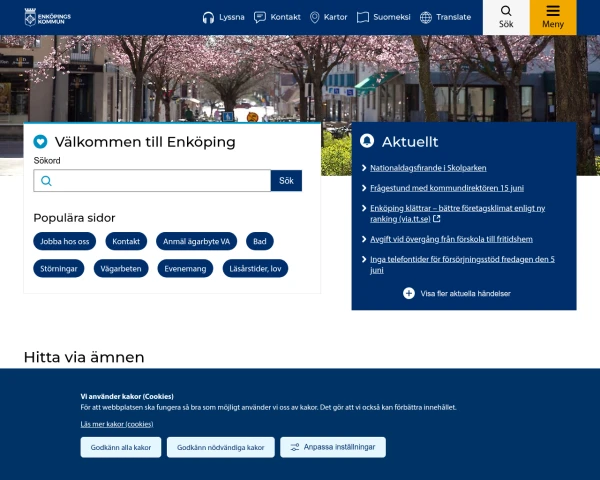Open Anpassa inställningar cookie settings
This screenshot has height=480, width=600.
[333, 447]
